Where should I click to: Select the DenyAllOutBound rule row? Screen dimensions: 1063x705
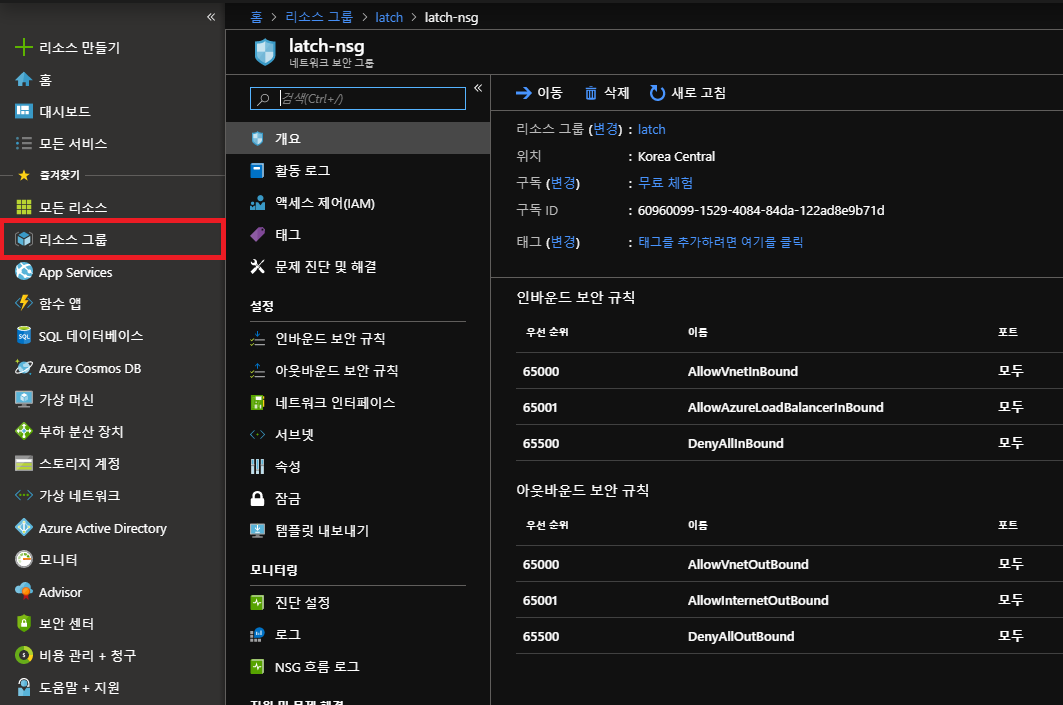789,636
